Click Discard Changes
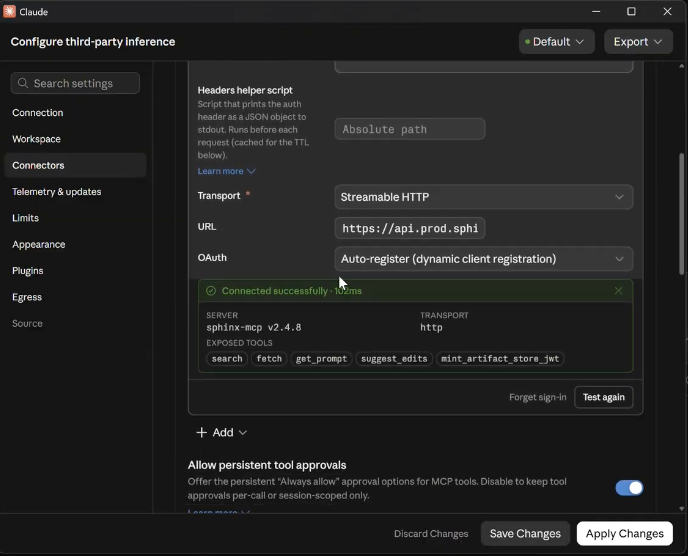The width and height of the screenshot is (688, 556). pyautogui.click(x=431, y=534)
